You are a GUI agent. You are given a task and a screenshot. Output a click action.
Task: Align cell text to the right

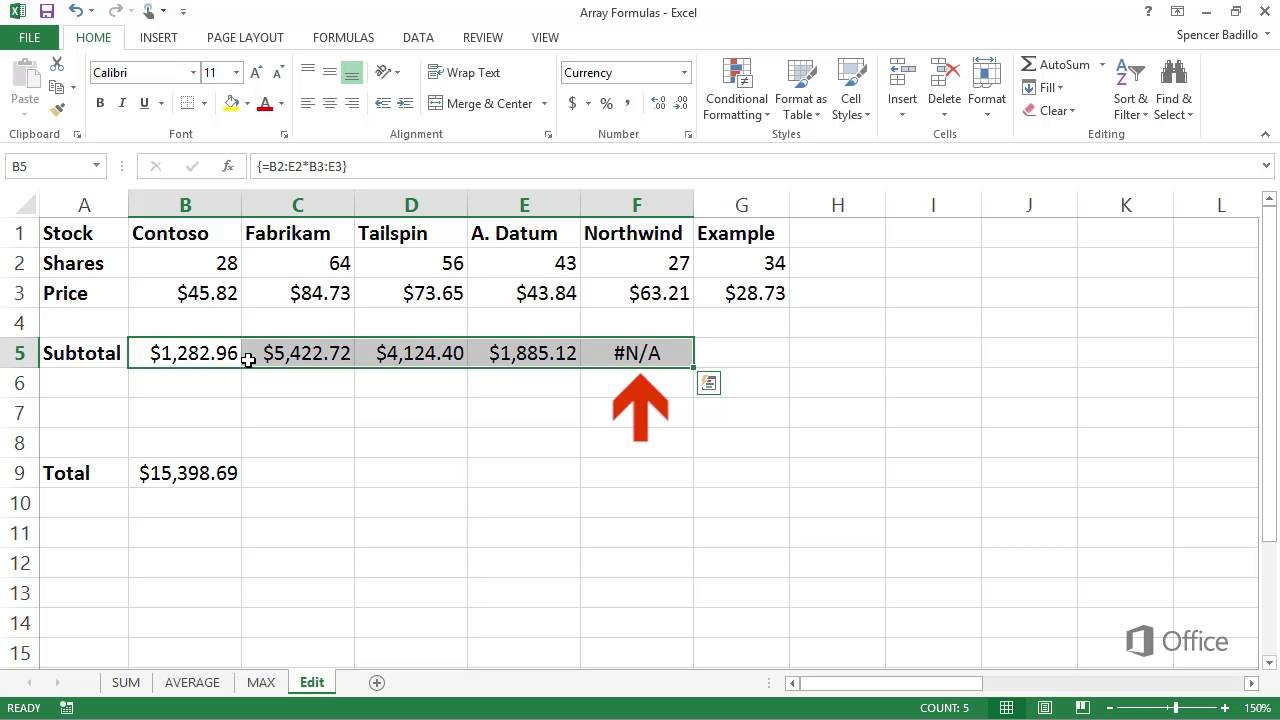pyautogui.click(x=352, y=103)
